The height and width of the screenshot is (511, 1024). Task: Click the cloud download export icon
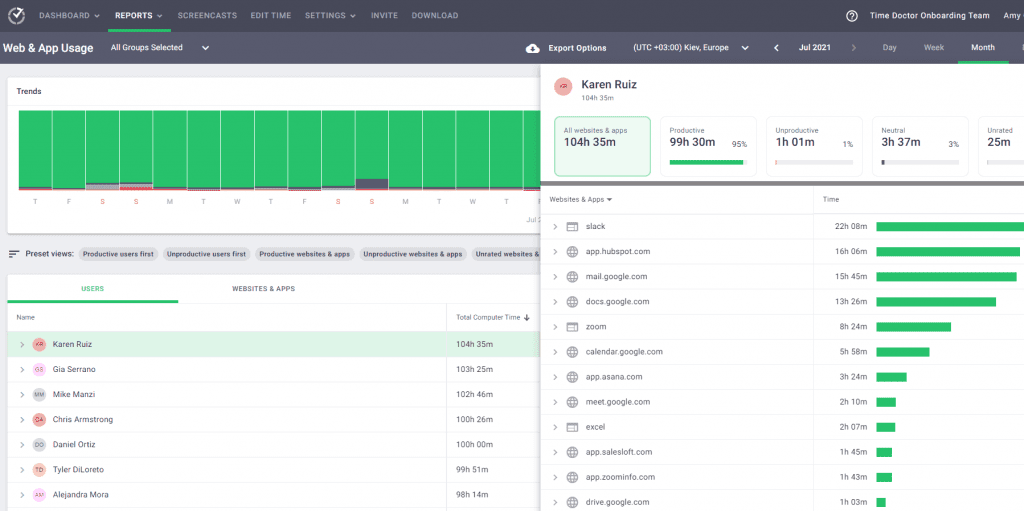coord(532,48)
